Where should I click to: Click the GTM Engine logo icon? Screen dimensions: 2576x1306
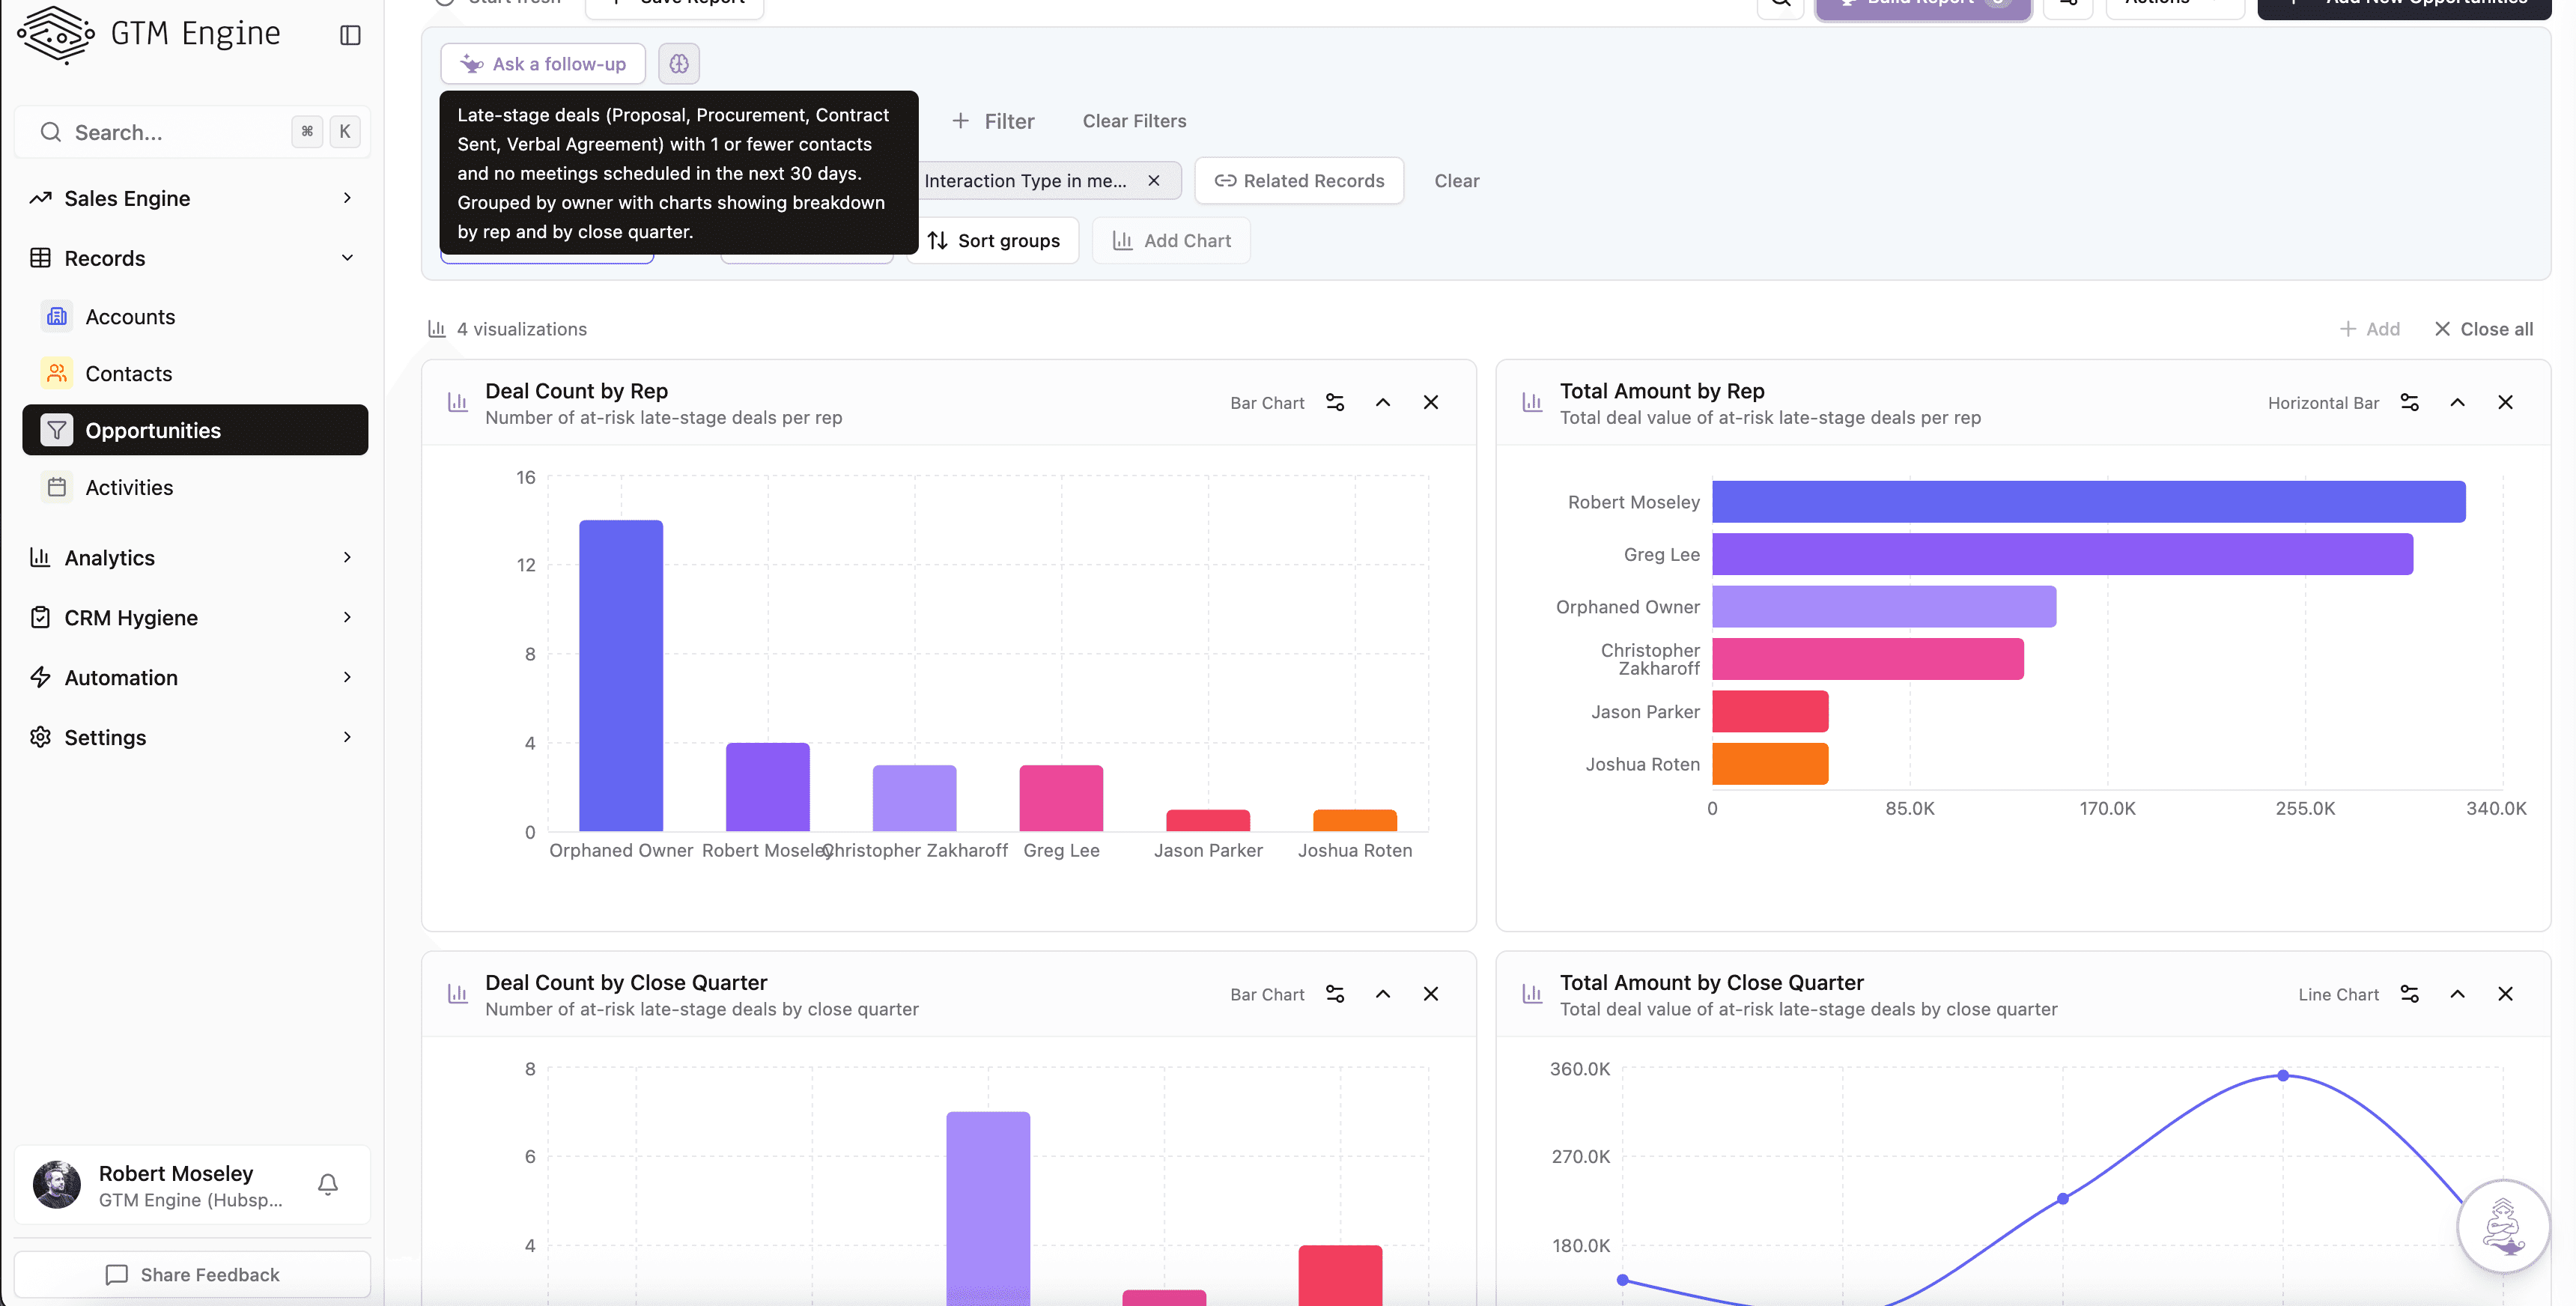click(56, 35)
